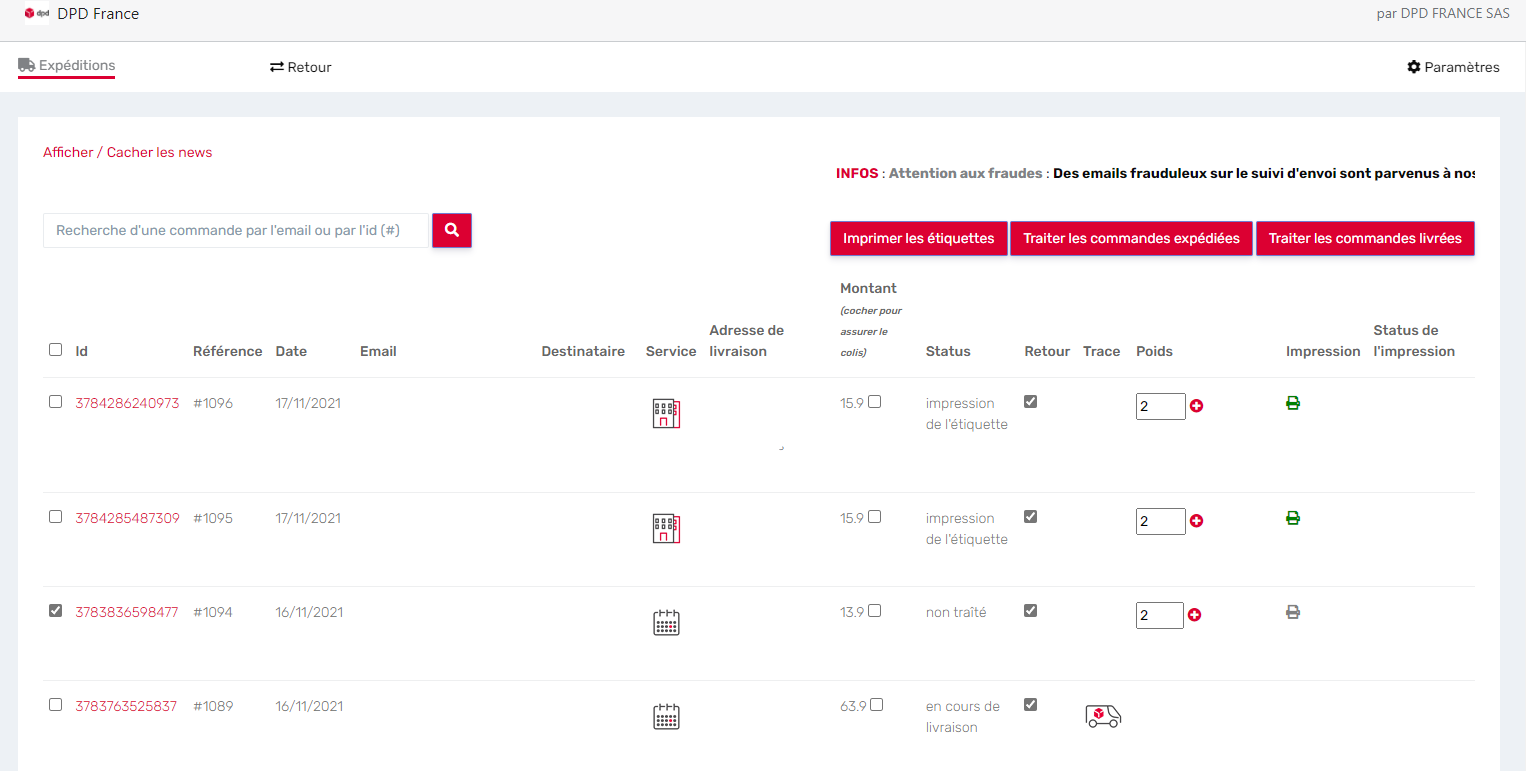Check insurance box next to 15.9 on #1096

(875, 402)
